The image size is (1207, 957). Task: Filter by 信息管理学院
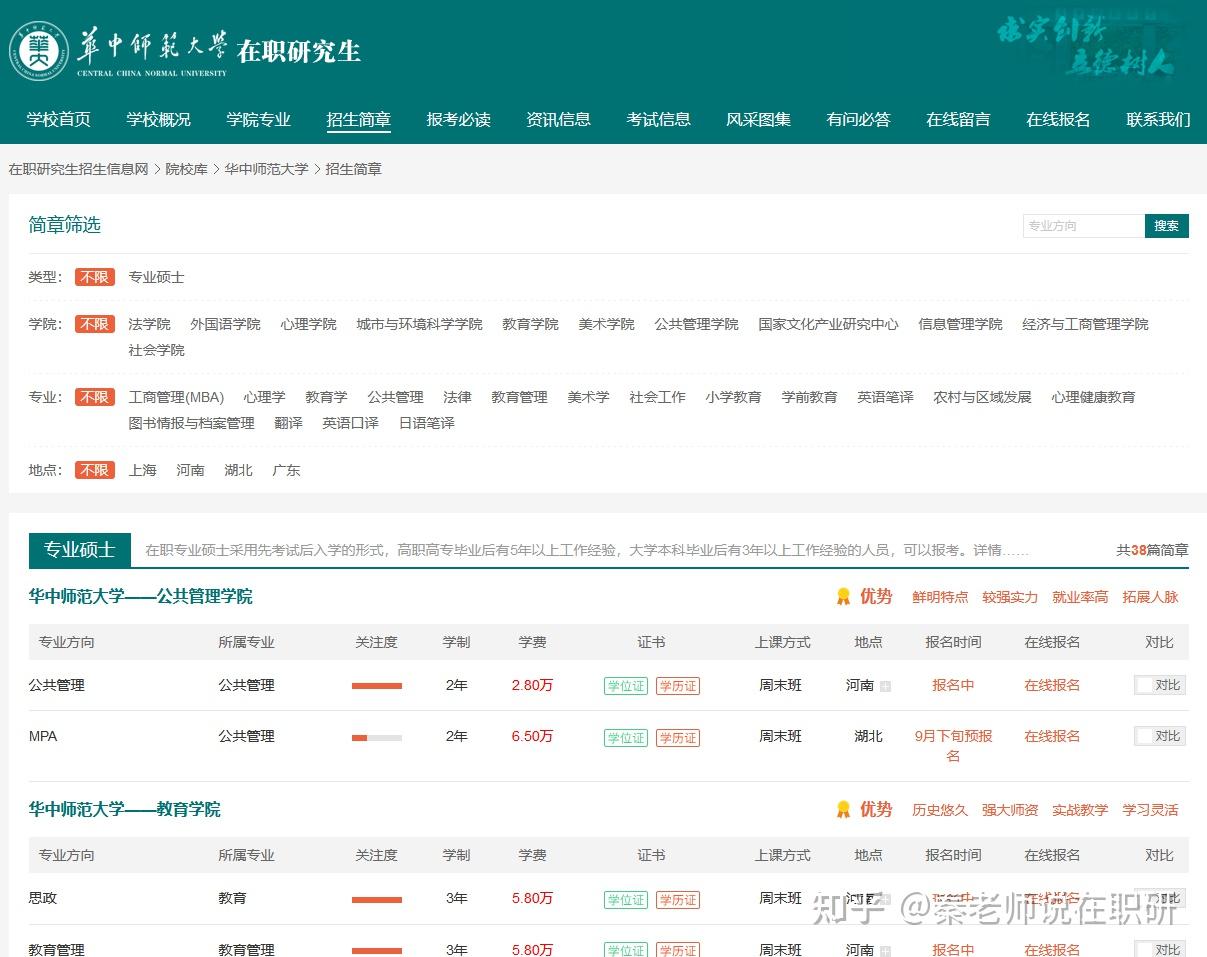click(961, 324)
